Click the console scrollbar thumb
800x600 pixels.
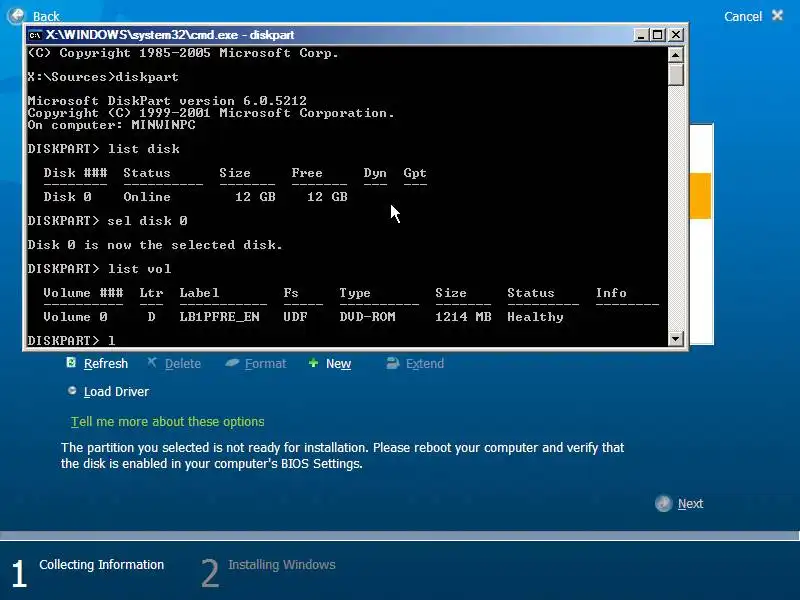pyautogui.click(x=676, y=74)
